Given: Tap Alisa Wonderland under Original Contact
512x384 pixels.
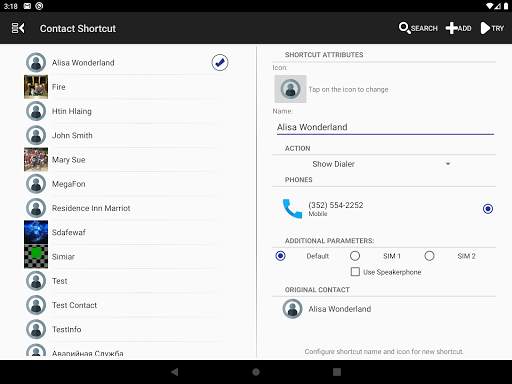Looking at the screenshot, I should pyautogui.click(x=340, y=309).
